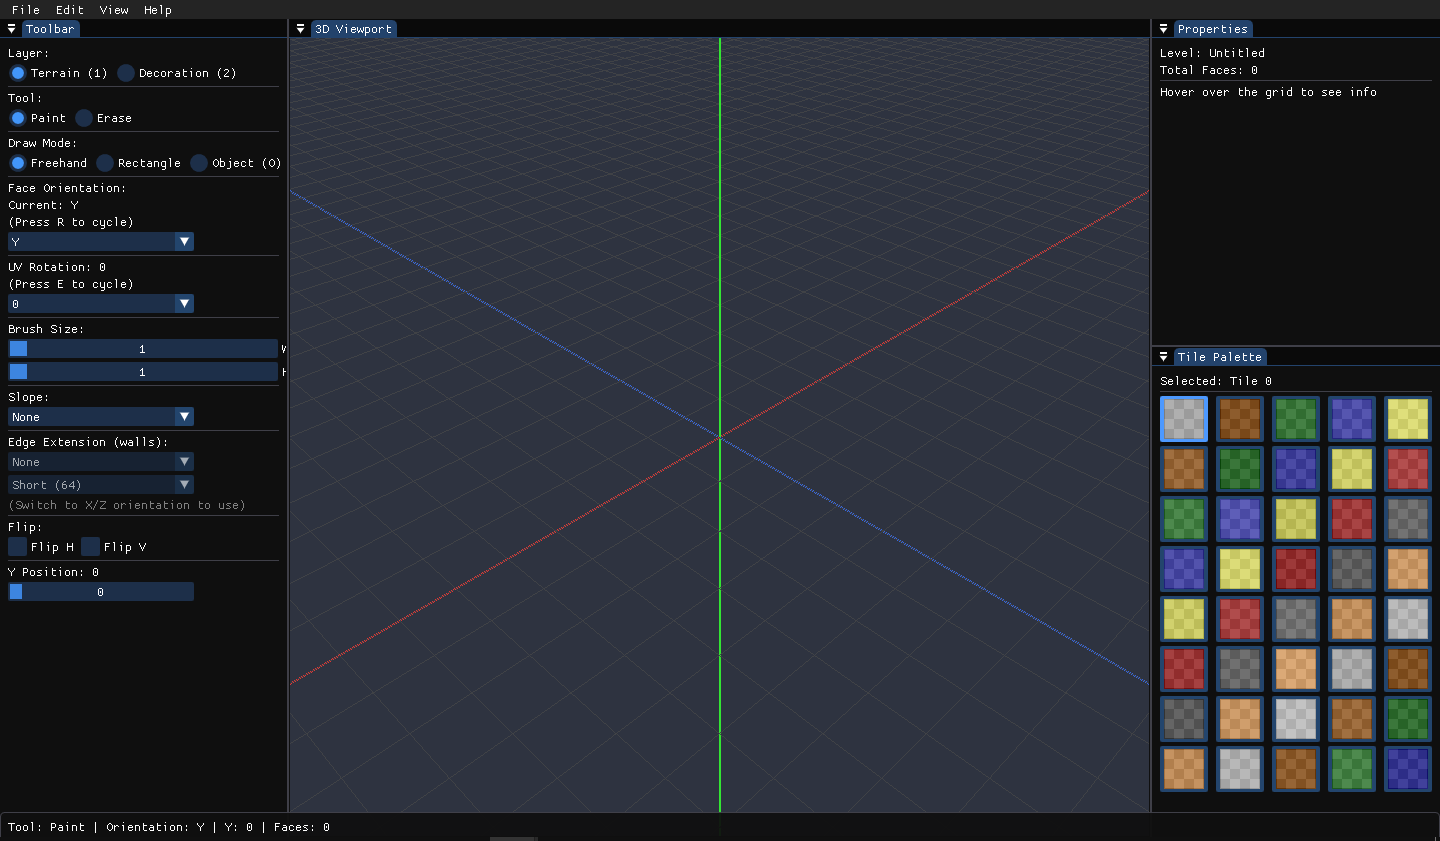Open the Face Orientation Y dropdown
This screenshot has height=841, width=1440.
pos(101,242)
